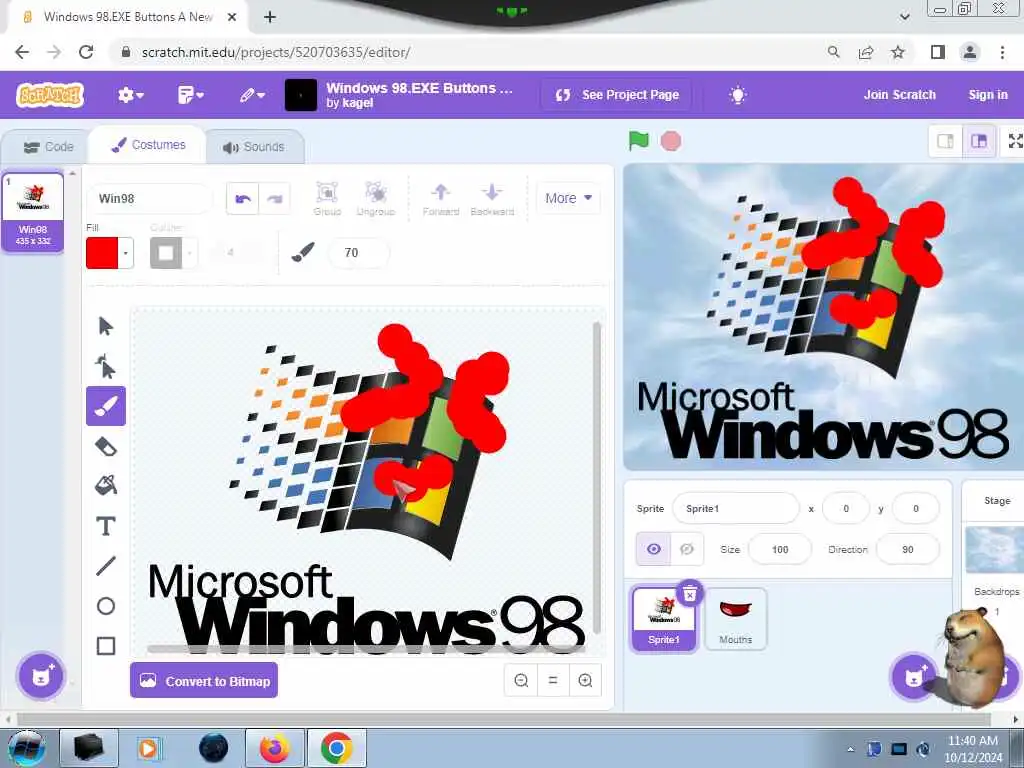Screen dimensions: 1024x768
Task: Click the redo arrow button
Action: [x=274, y=199]
